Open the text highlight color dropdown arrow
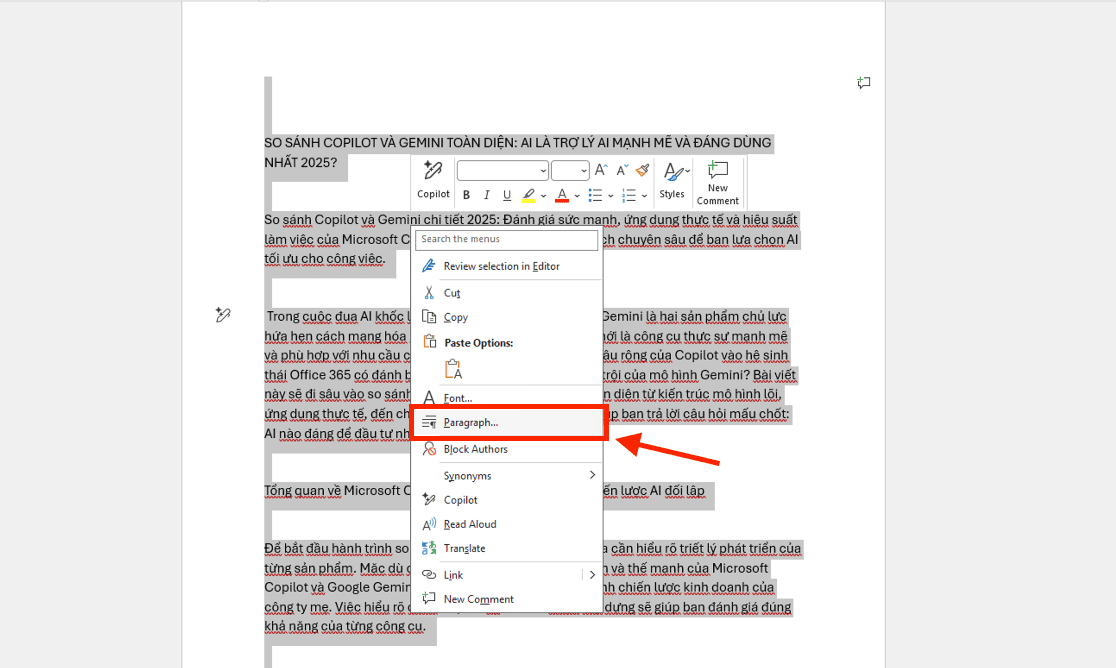This screenshot has width=1116, height=668. (x=543, y=194)
